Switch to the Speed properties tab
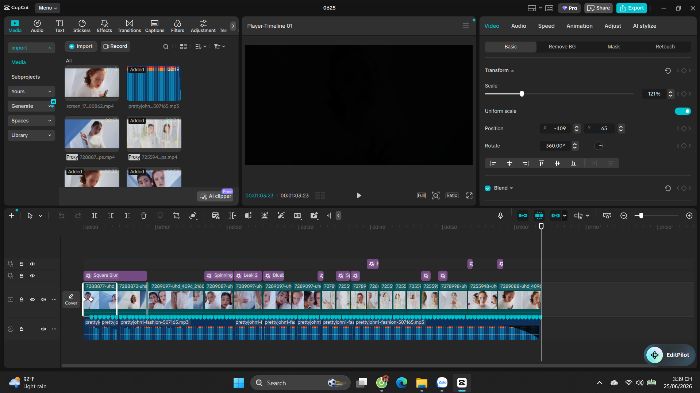 (x=546, y=26)
